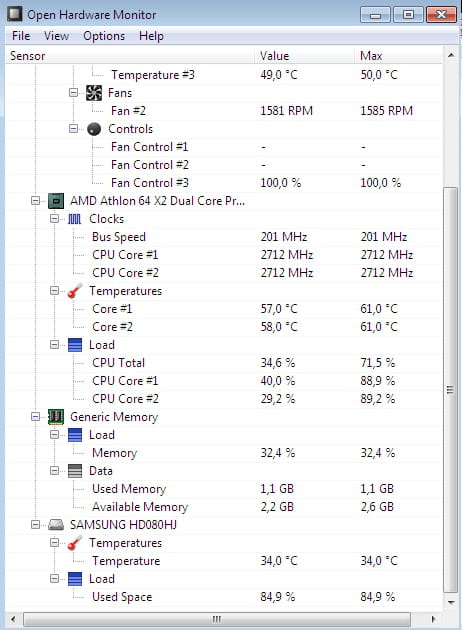Collapse the SAMSUNG HD080HJ node
The image size is (462, 630).
(35, 524)
